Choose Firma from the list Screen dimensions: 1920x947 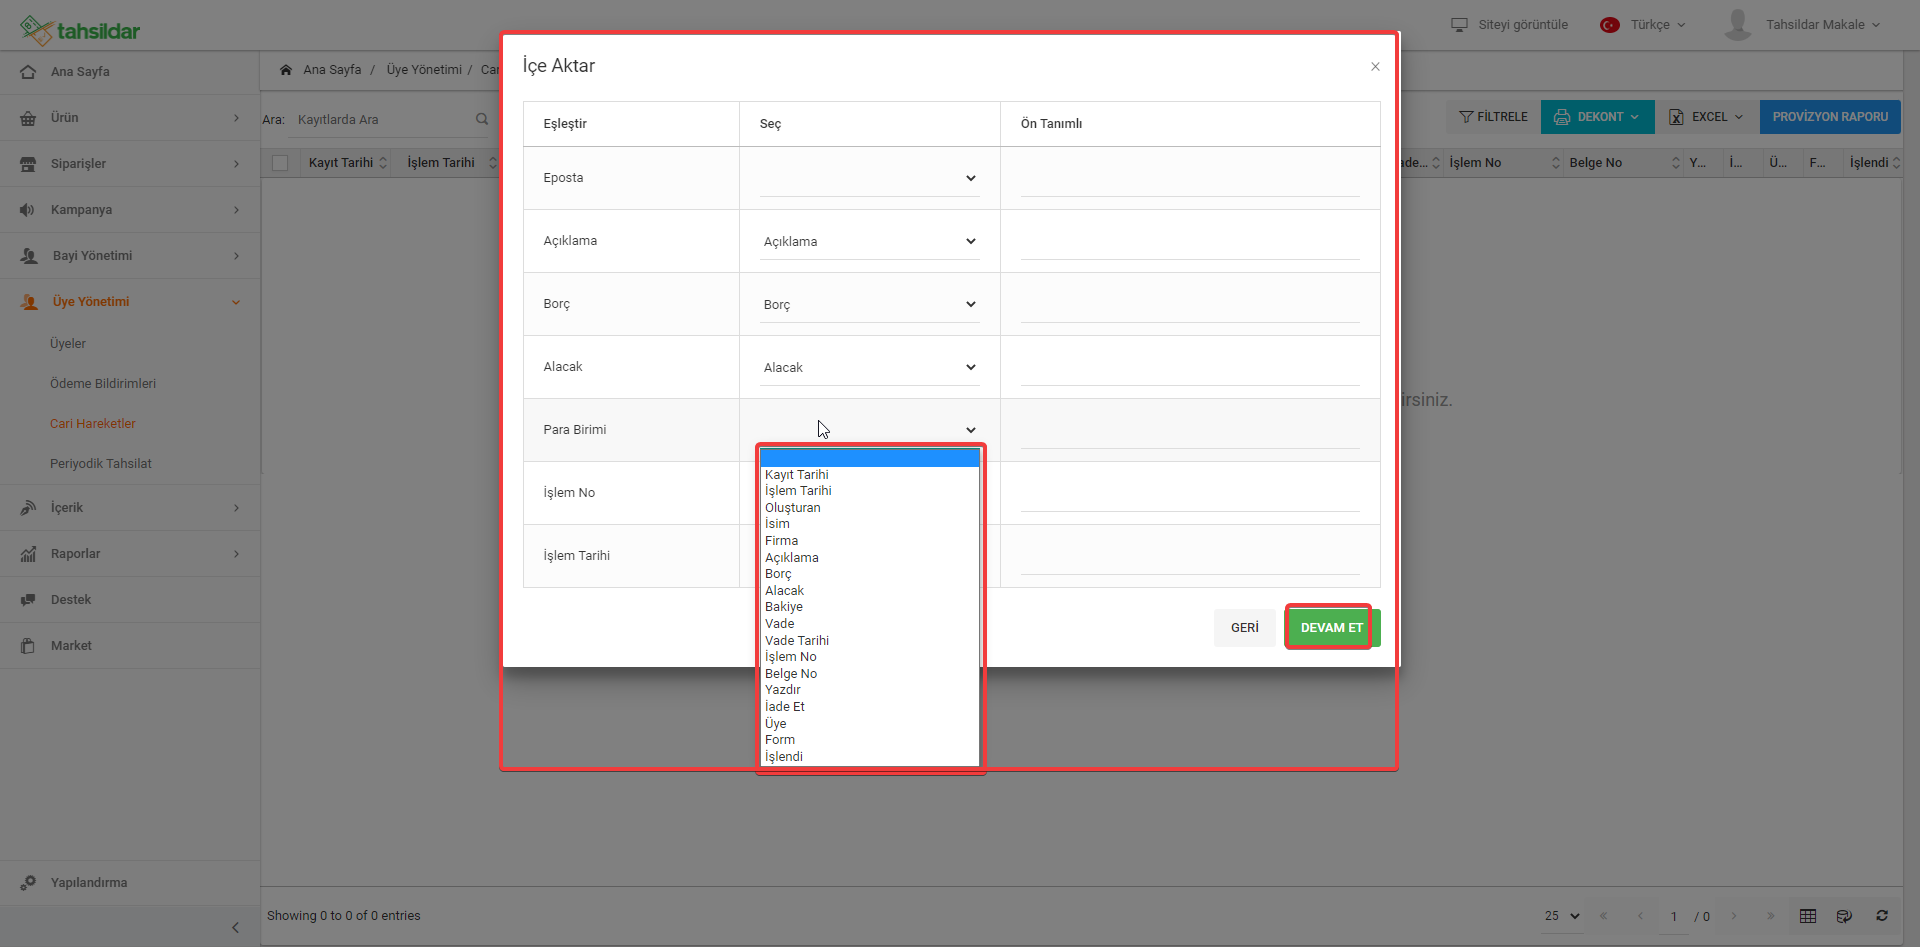pos(869,541)
